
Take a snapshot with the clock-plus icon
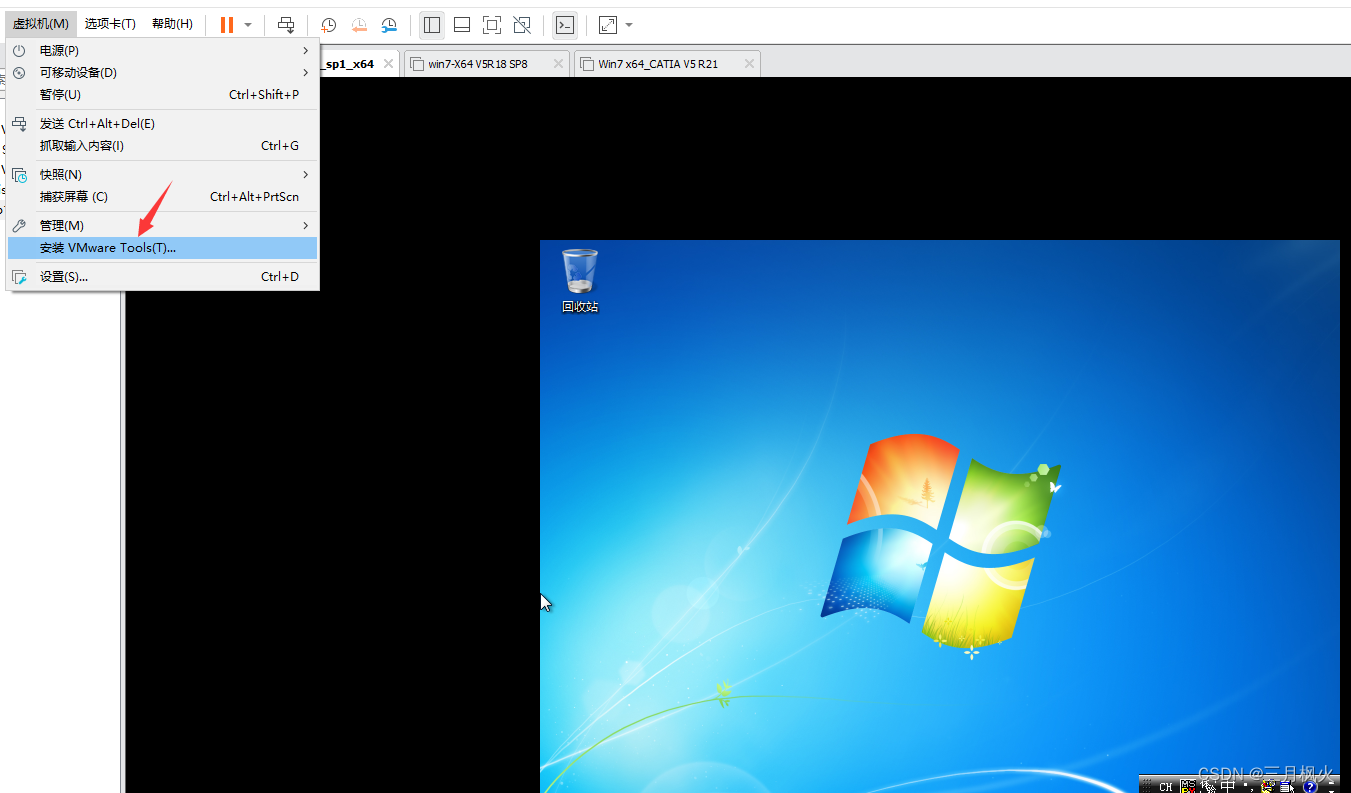(x=328, y=25)
